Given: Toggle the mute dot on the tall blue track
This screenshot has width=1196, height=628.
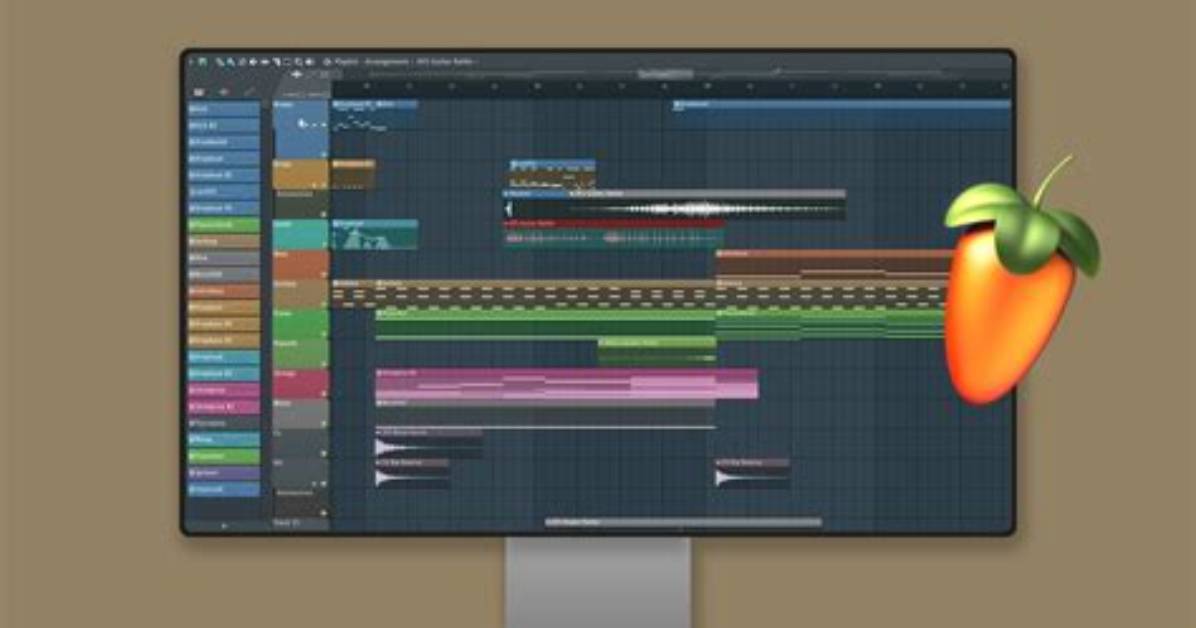Looking at the screenshot, I should (323, 154).
